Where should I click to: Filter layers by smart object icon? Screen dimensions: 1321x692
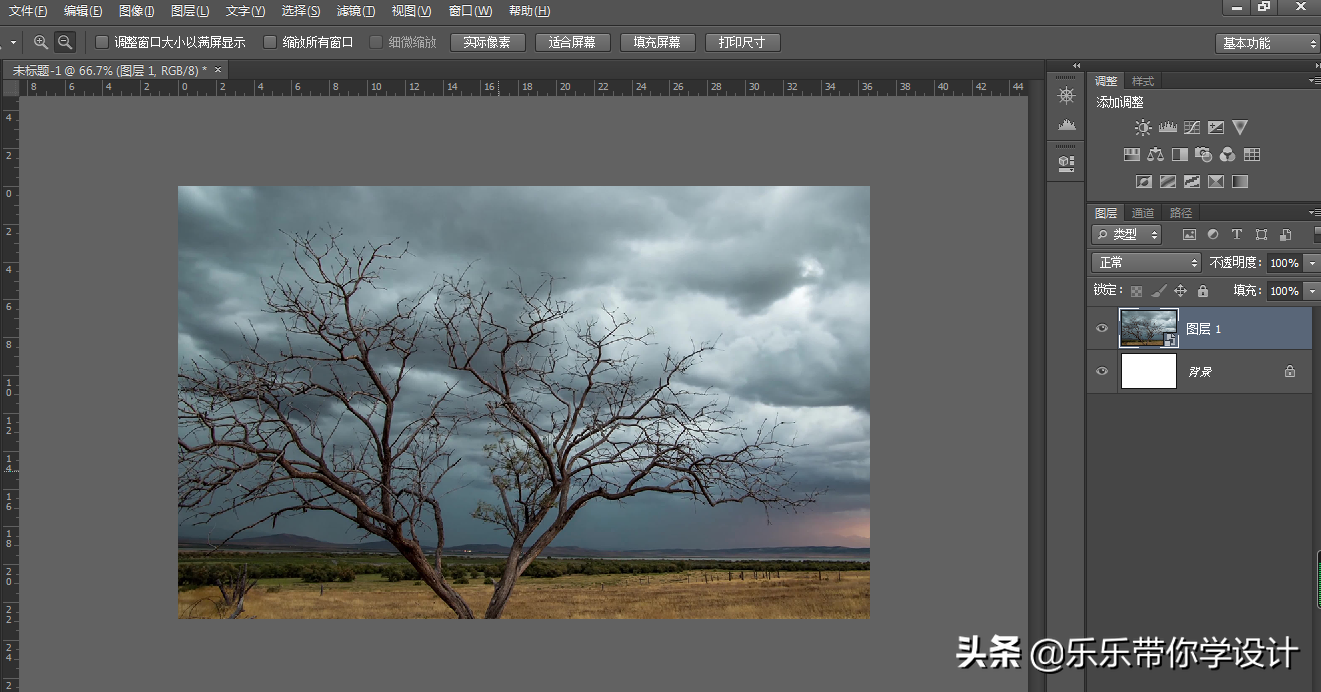pyautogui.click(x=1285, y=235)
